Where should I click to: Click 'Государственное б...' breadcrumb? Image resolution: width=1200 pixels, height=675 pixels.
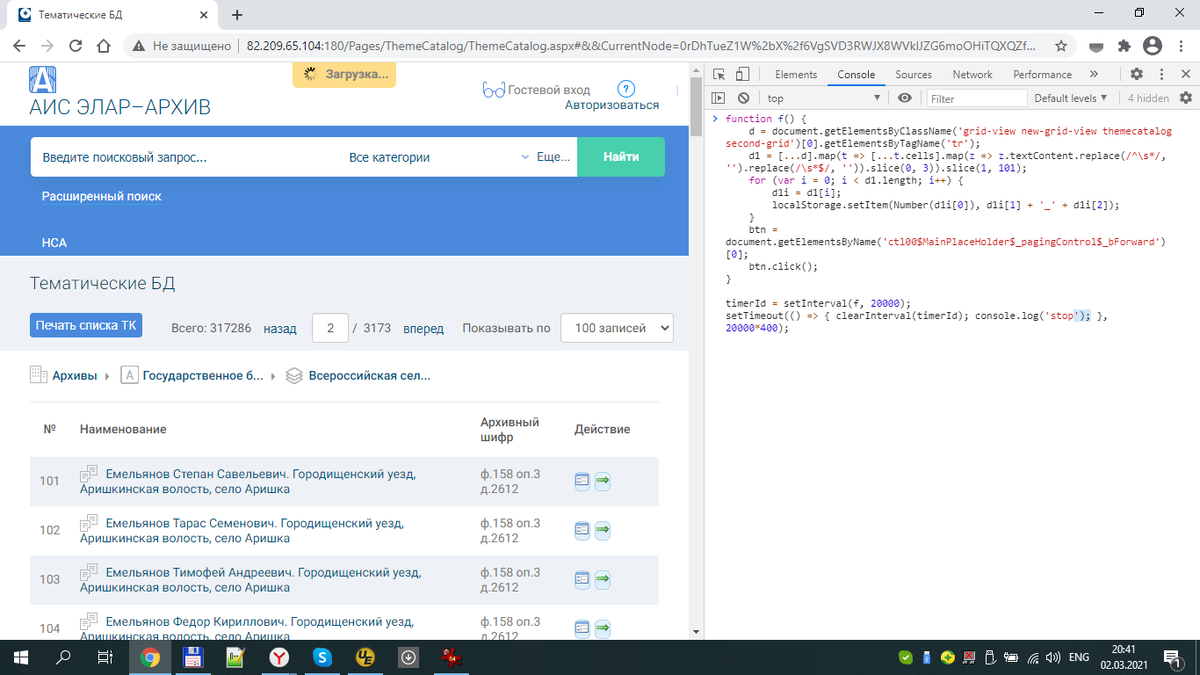click(x=203, y=376)
